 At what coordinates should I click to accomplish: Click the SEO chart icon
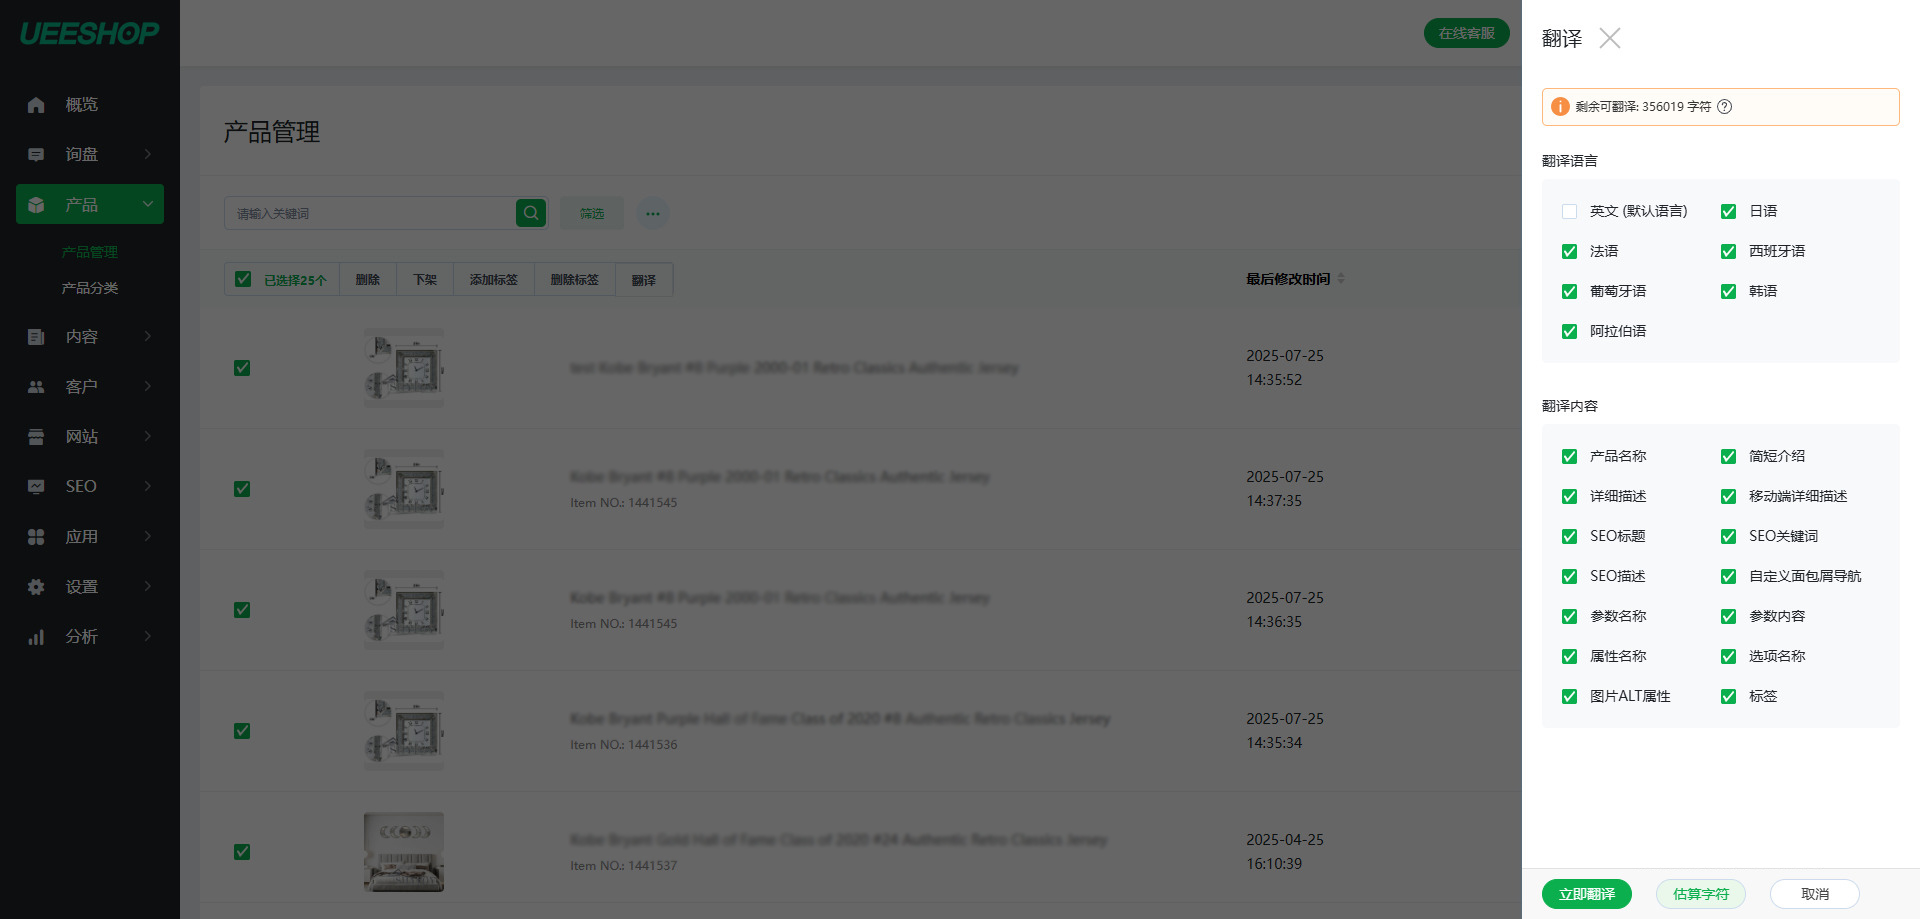click(x=36, y=486)
